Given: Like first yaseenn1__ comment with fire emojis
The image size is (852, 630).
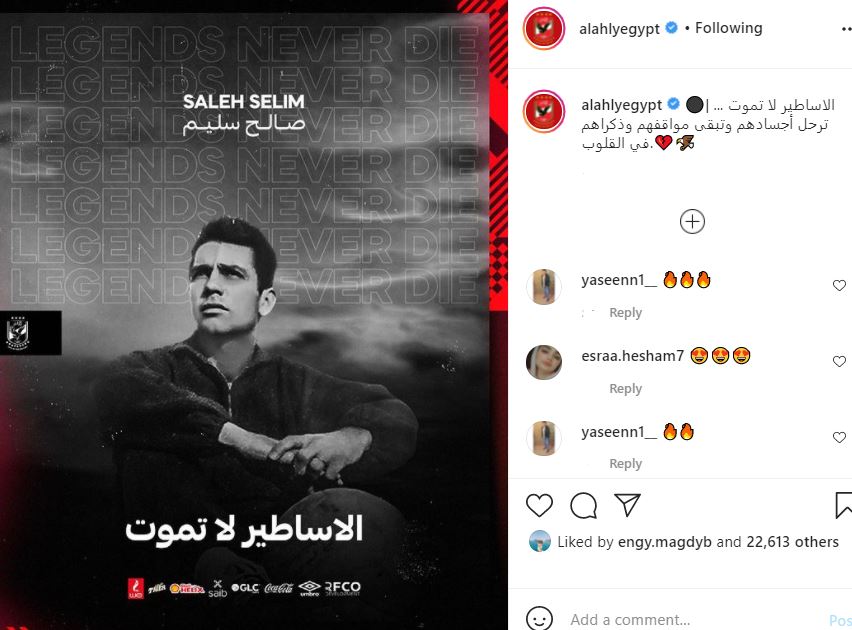Looking at the screenshot, I should pyautogui.click(x=839, y=285).
